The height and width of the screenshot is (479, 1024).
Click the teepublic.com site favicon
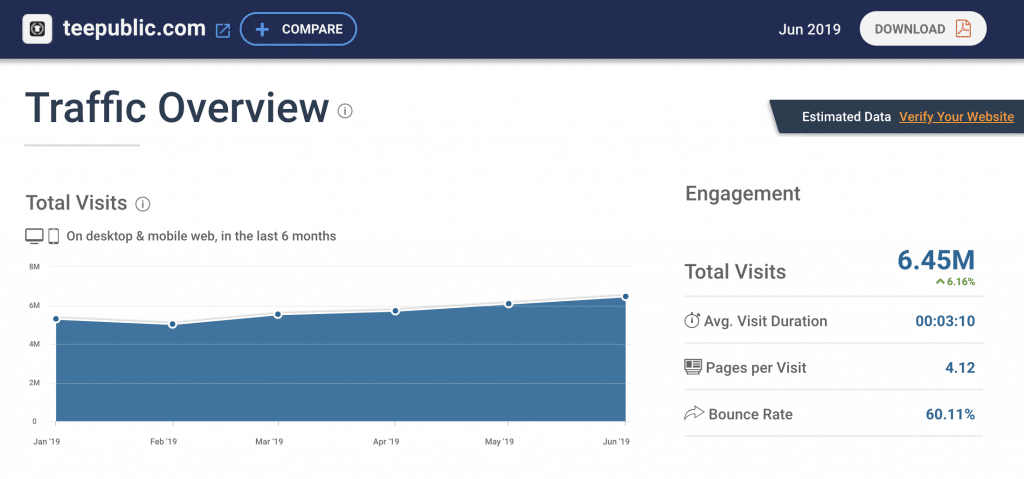[38, 29]
